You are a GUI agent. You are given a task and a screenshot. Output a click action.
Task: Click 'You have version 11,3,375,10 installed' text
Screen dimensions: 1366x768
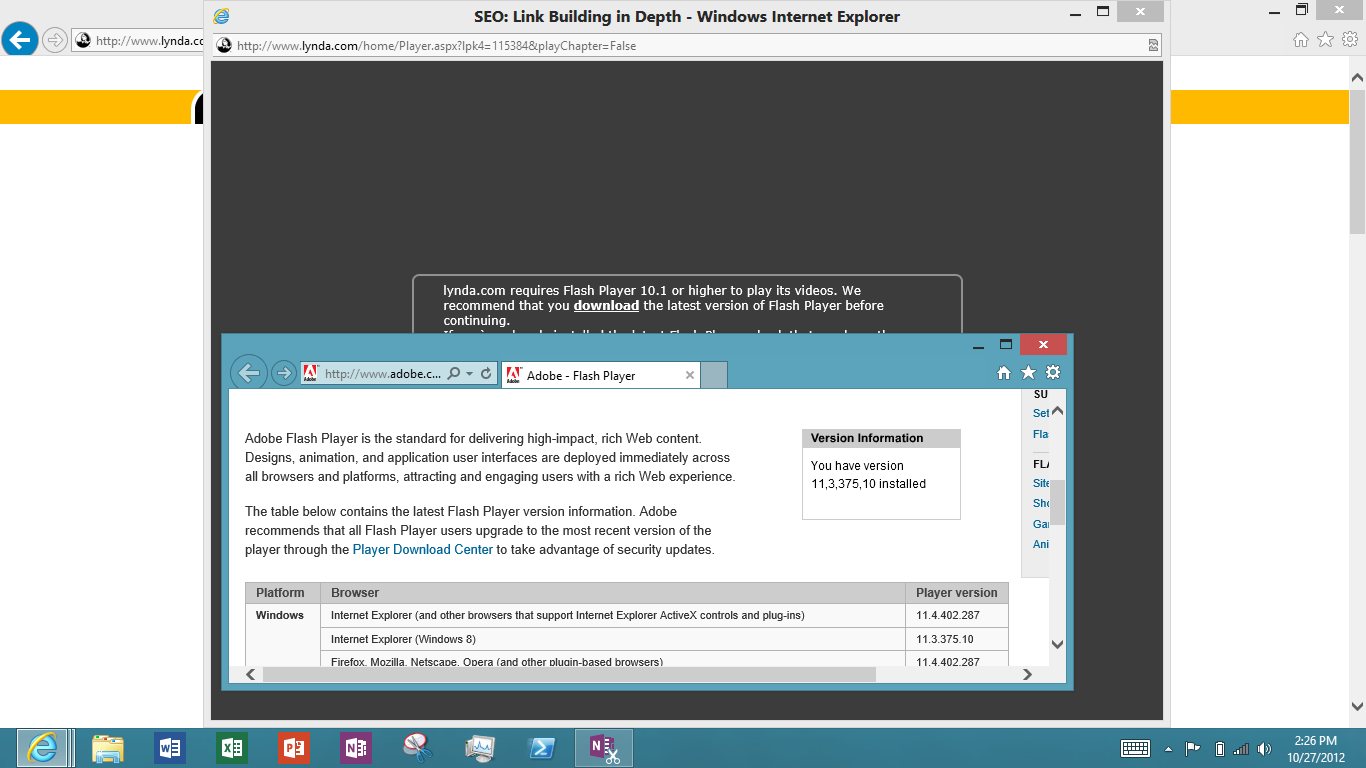pos(868,475)
